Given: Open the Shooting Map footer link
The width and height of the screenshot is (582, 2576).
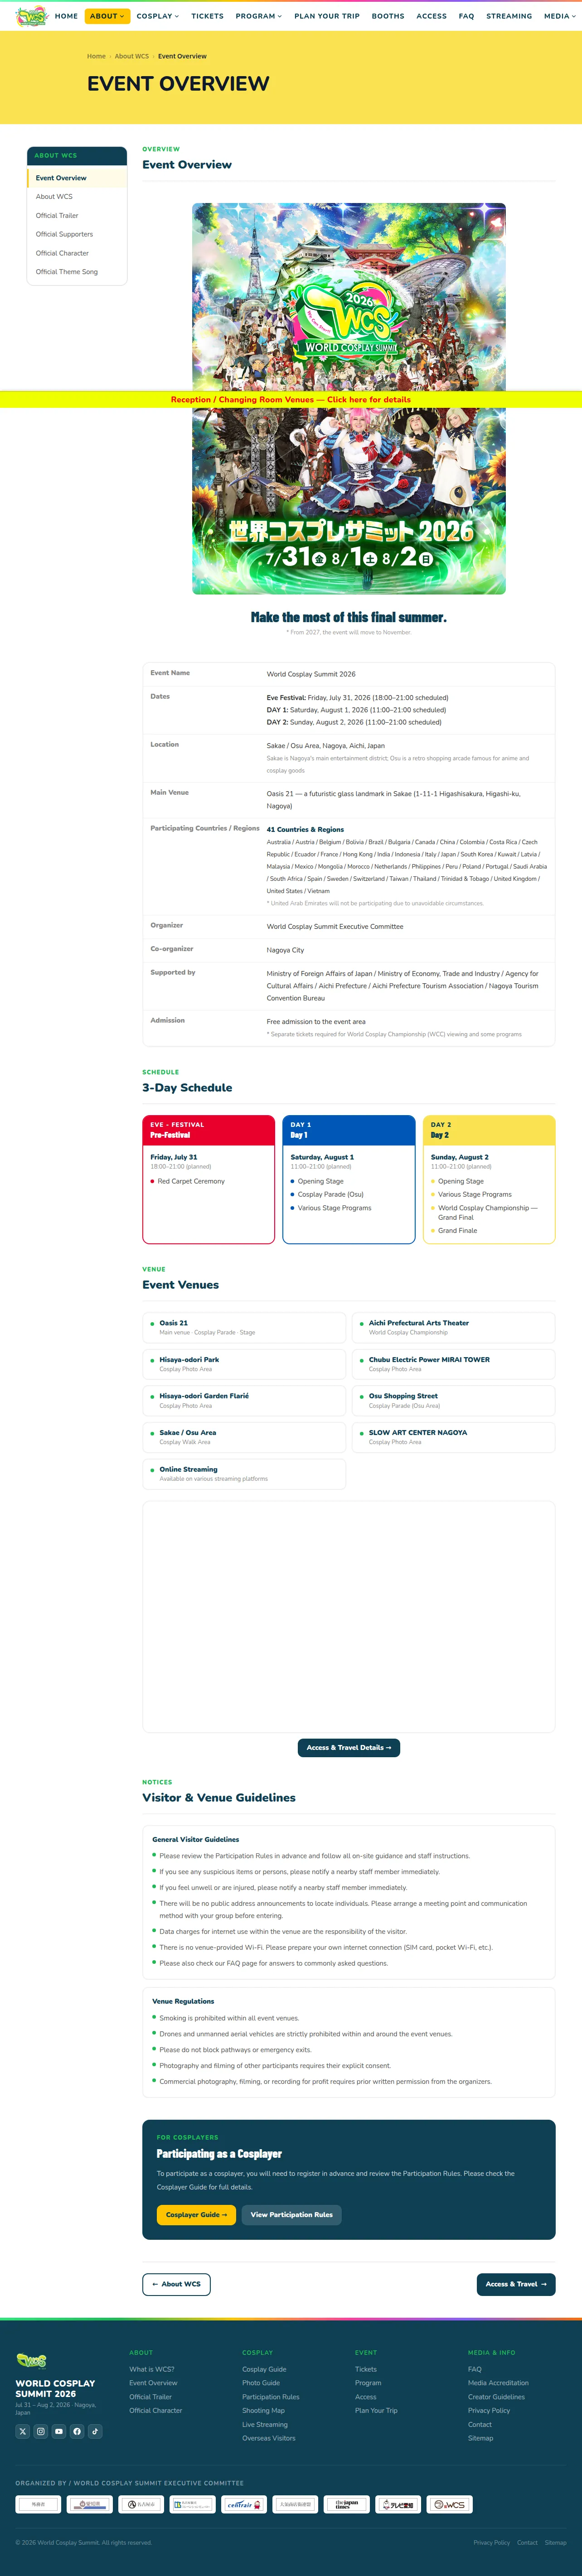Looking at the screenshot, I should coord(263,2410).
